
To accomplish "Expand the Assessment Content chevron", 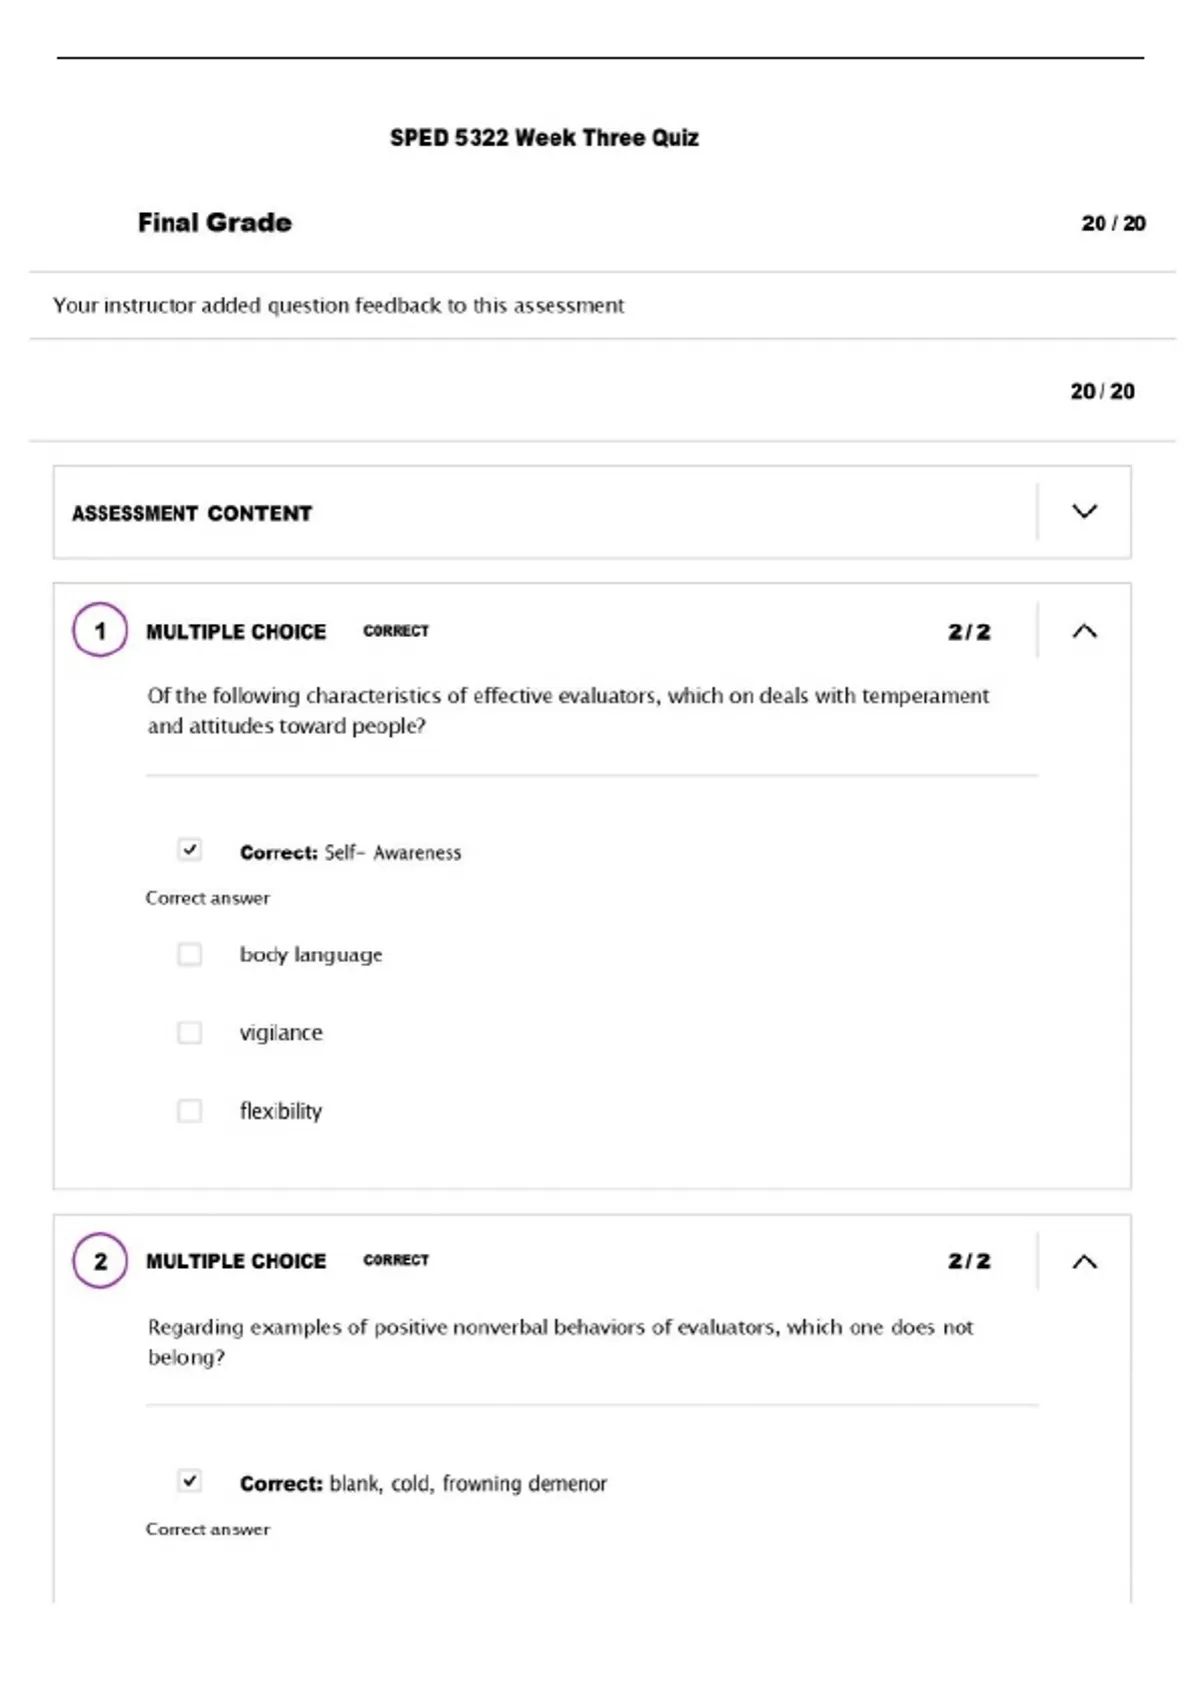I will tap(1084, 512).
